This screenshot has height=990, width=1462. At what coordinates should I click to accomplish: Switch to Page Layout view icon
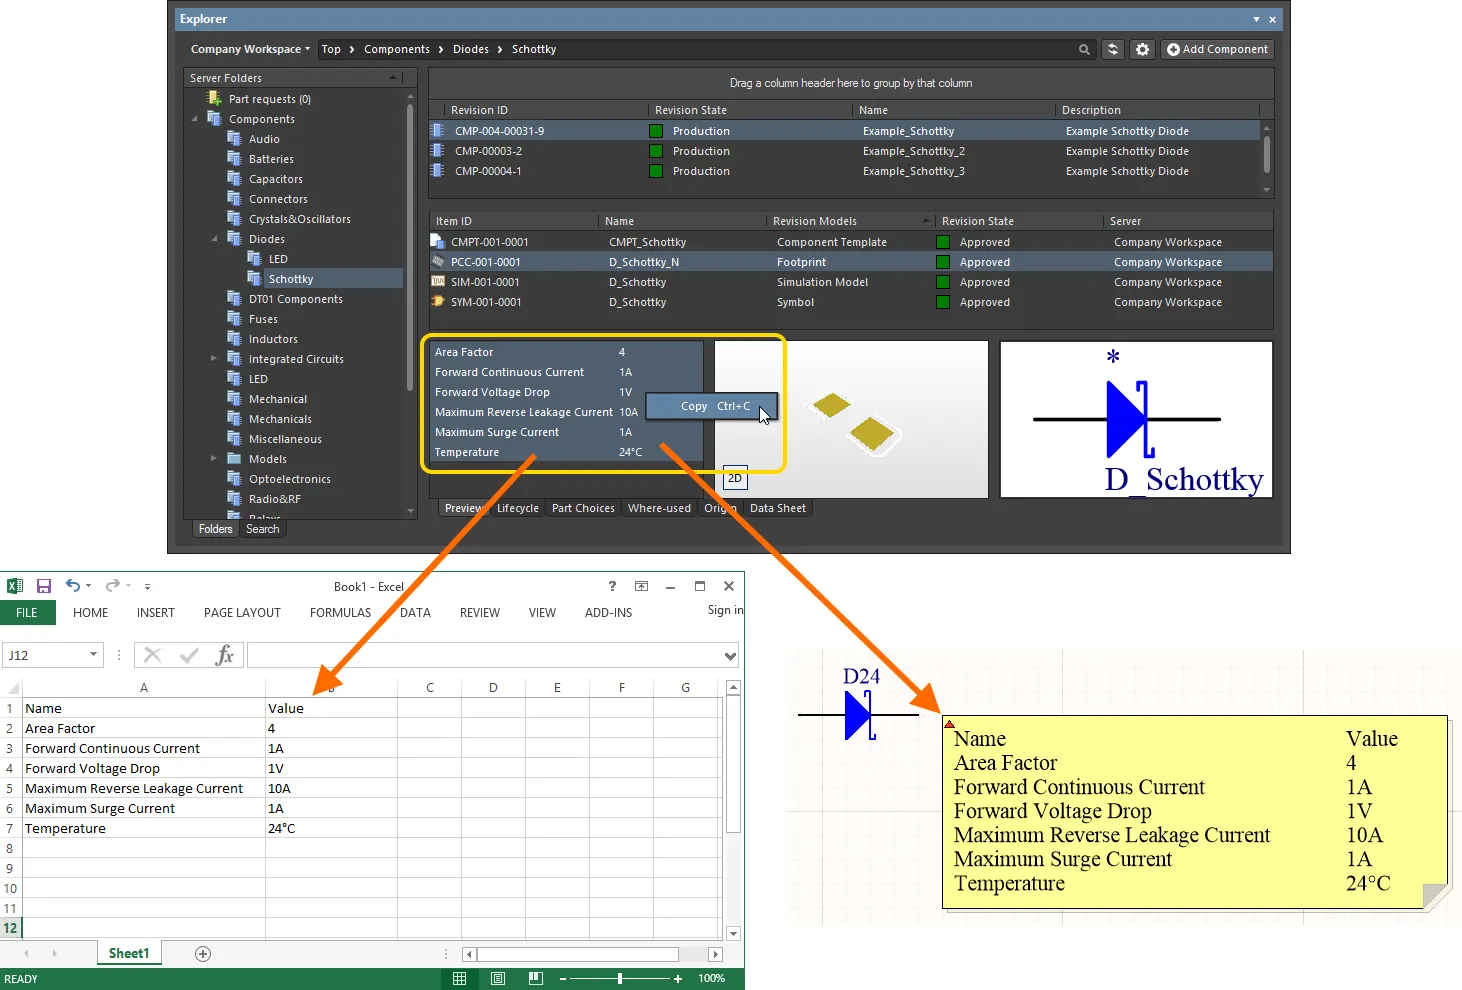click(498, 978)
